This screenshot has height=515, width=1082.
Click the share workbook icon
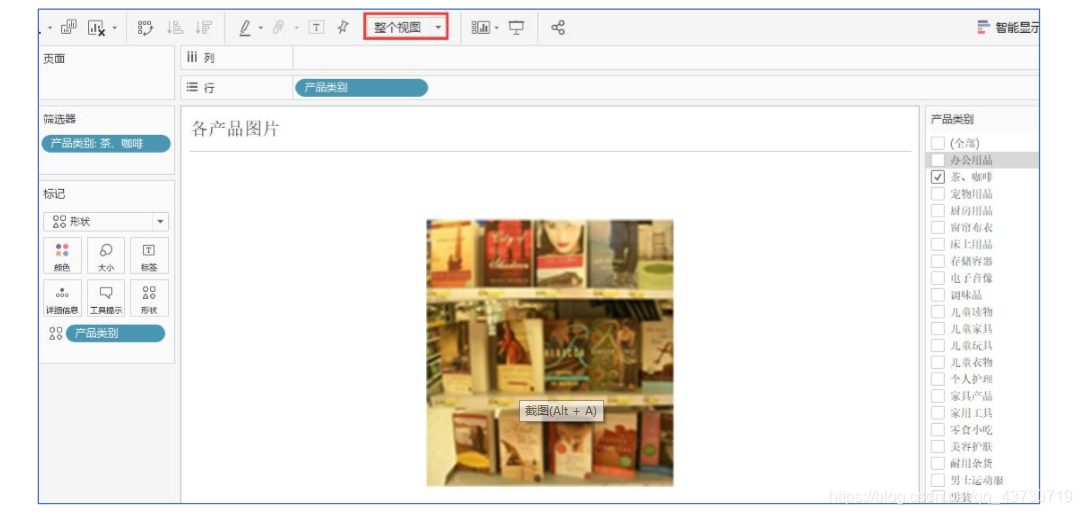[x=558, y=28]
